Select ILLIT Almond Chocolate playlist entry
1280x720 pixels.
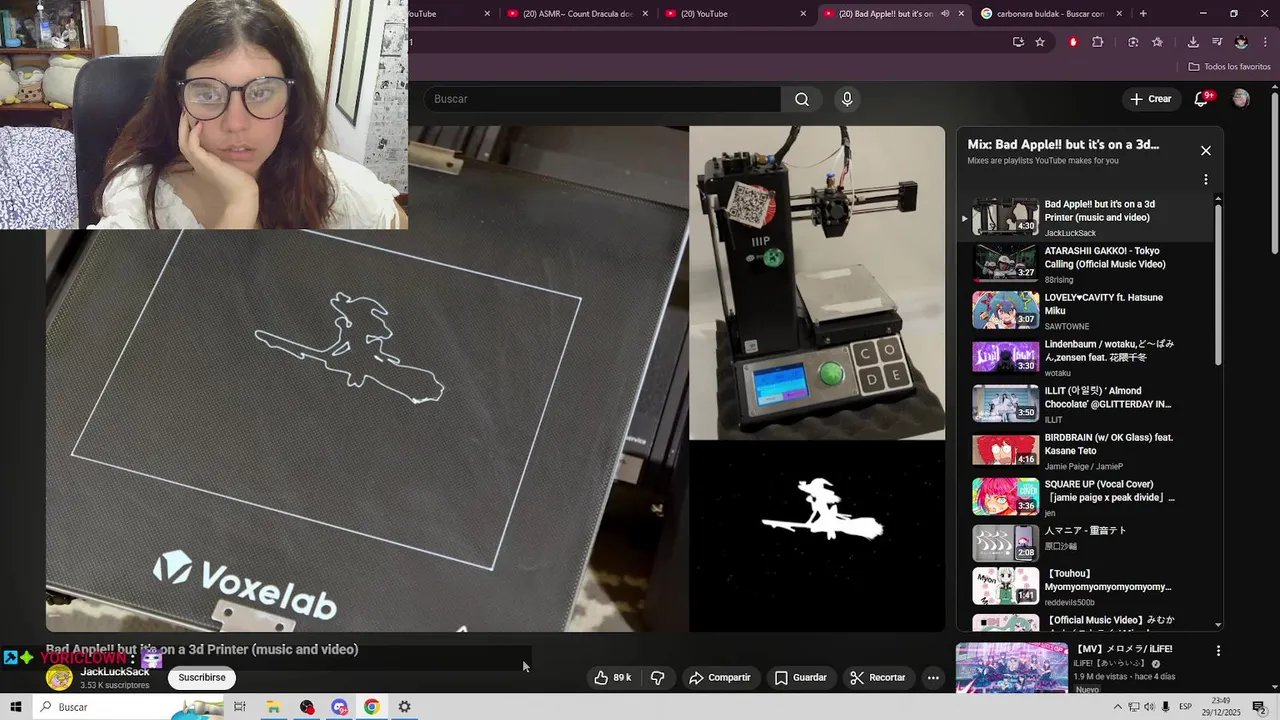tap(1085, 404)
